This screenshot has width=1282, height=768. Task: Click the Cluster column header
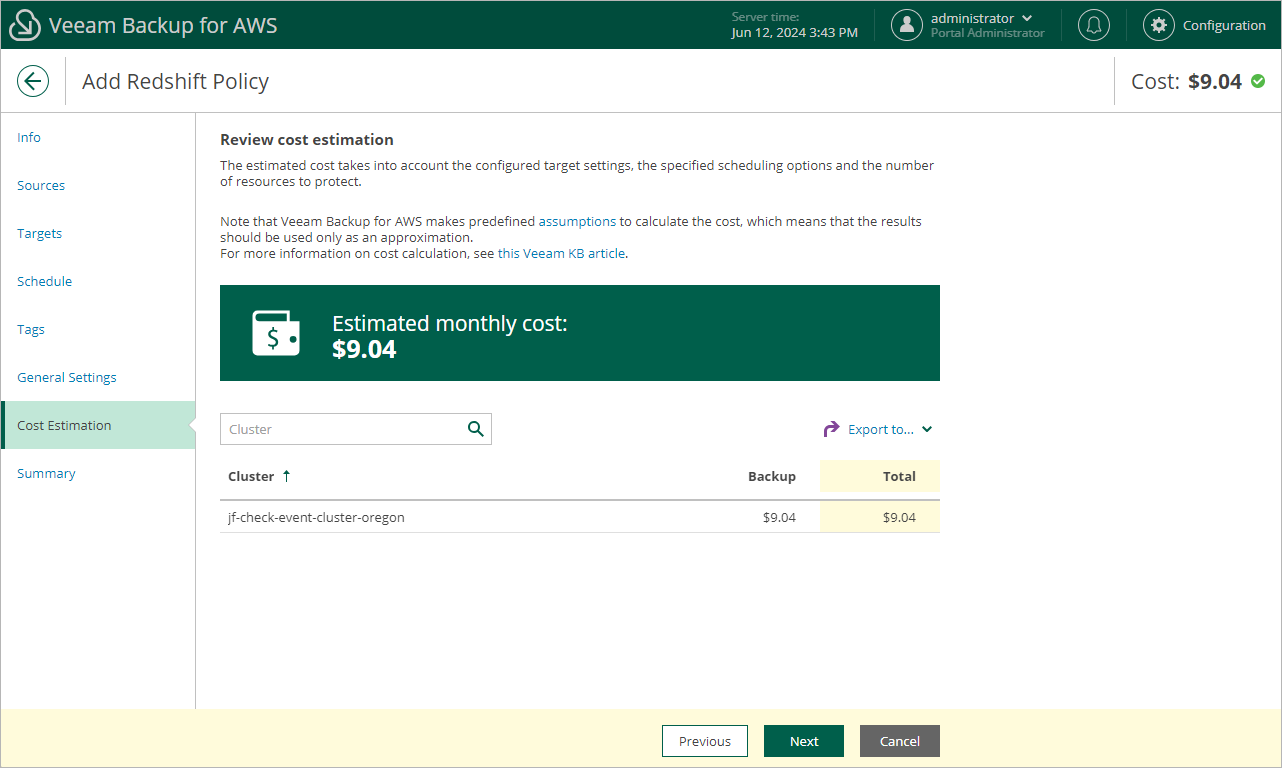point(251,476)
